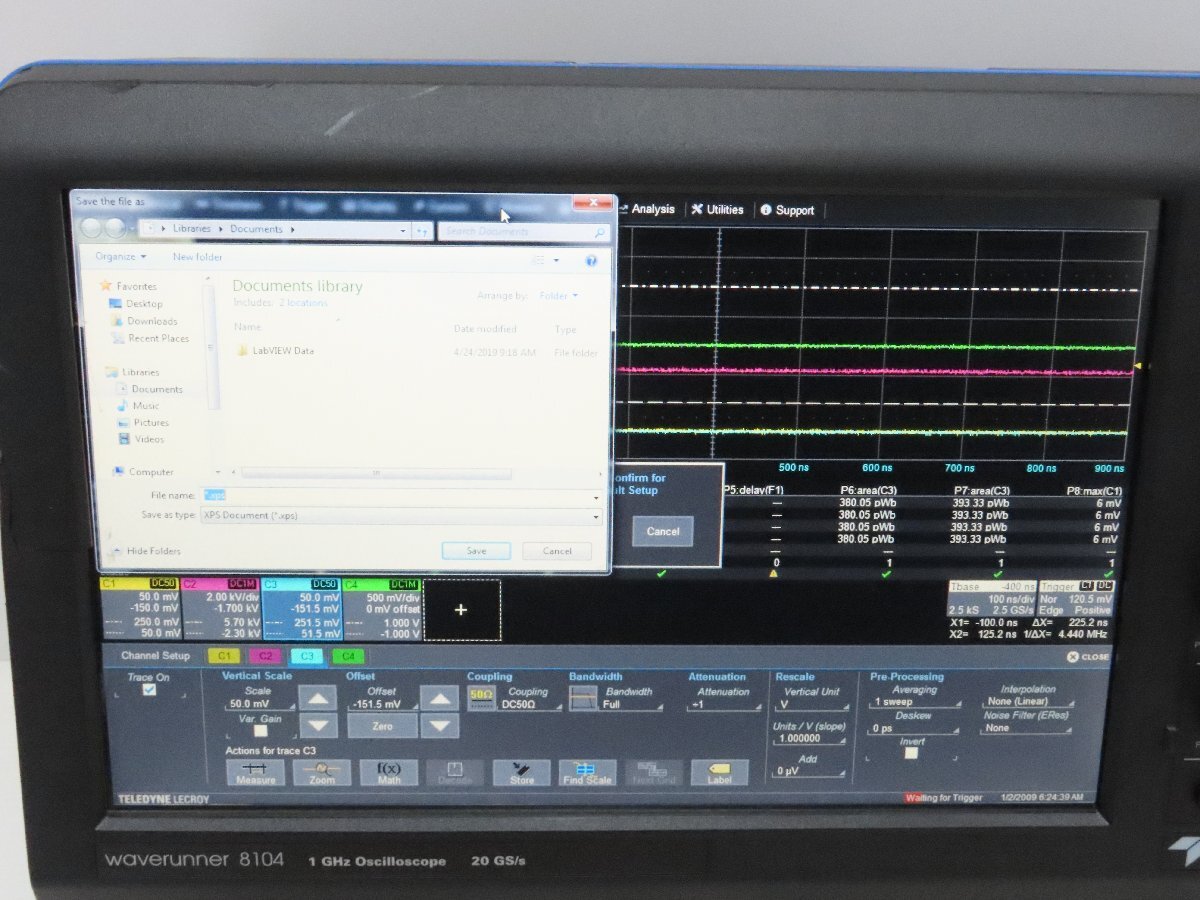This screenshot has width=1200, height=900.
Task: Click the 50Ω coupling icon
Action: click(481, 699)
